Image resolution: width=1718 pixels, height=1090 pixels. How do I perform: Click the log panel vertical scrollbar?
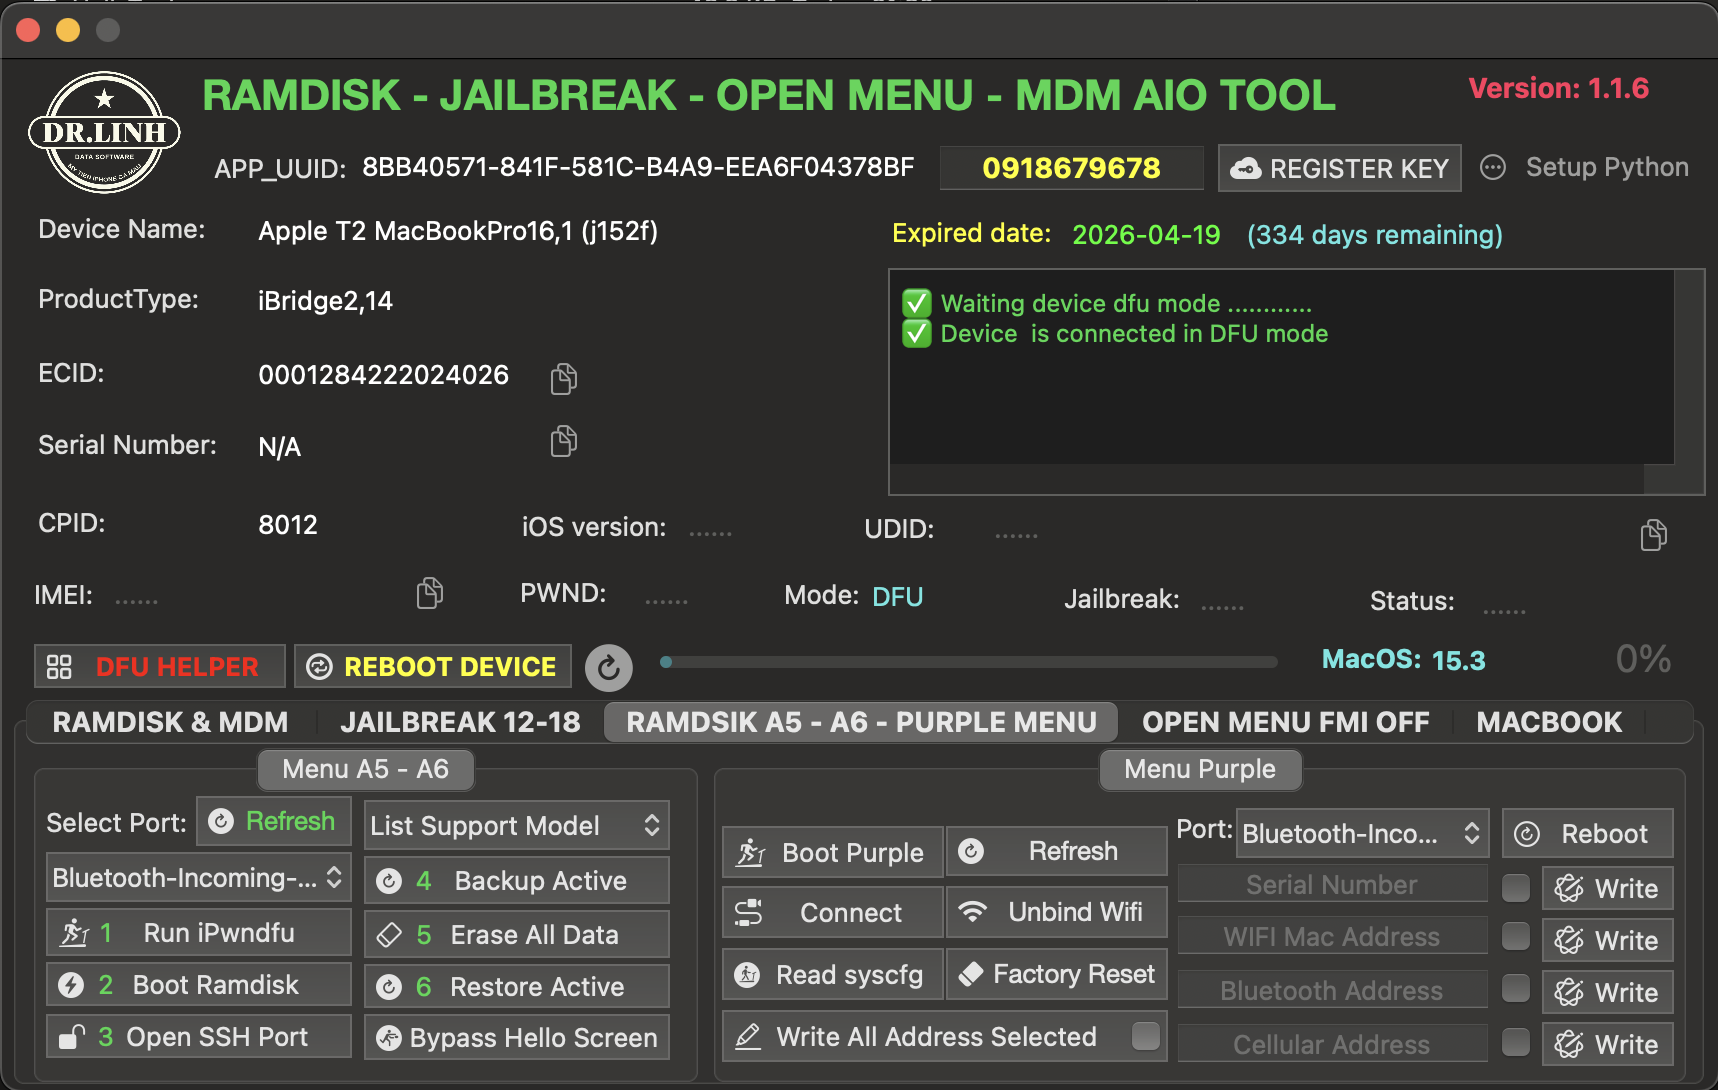point(1689,367)
